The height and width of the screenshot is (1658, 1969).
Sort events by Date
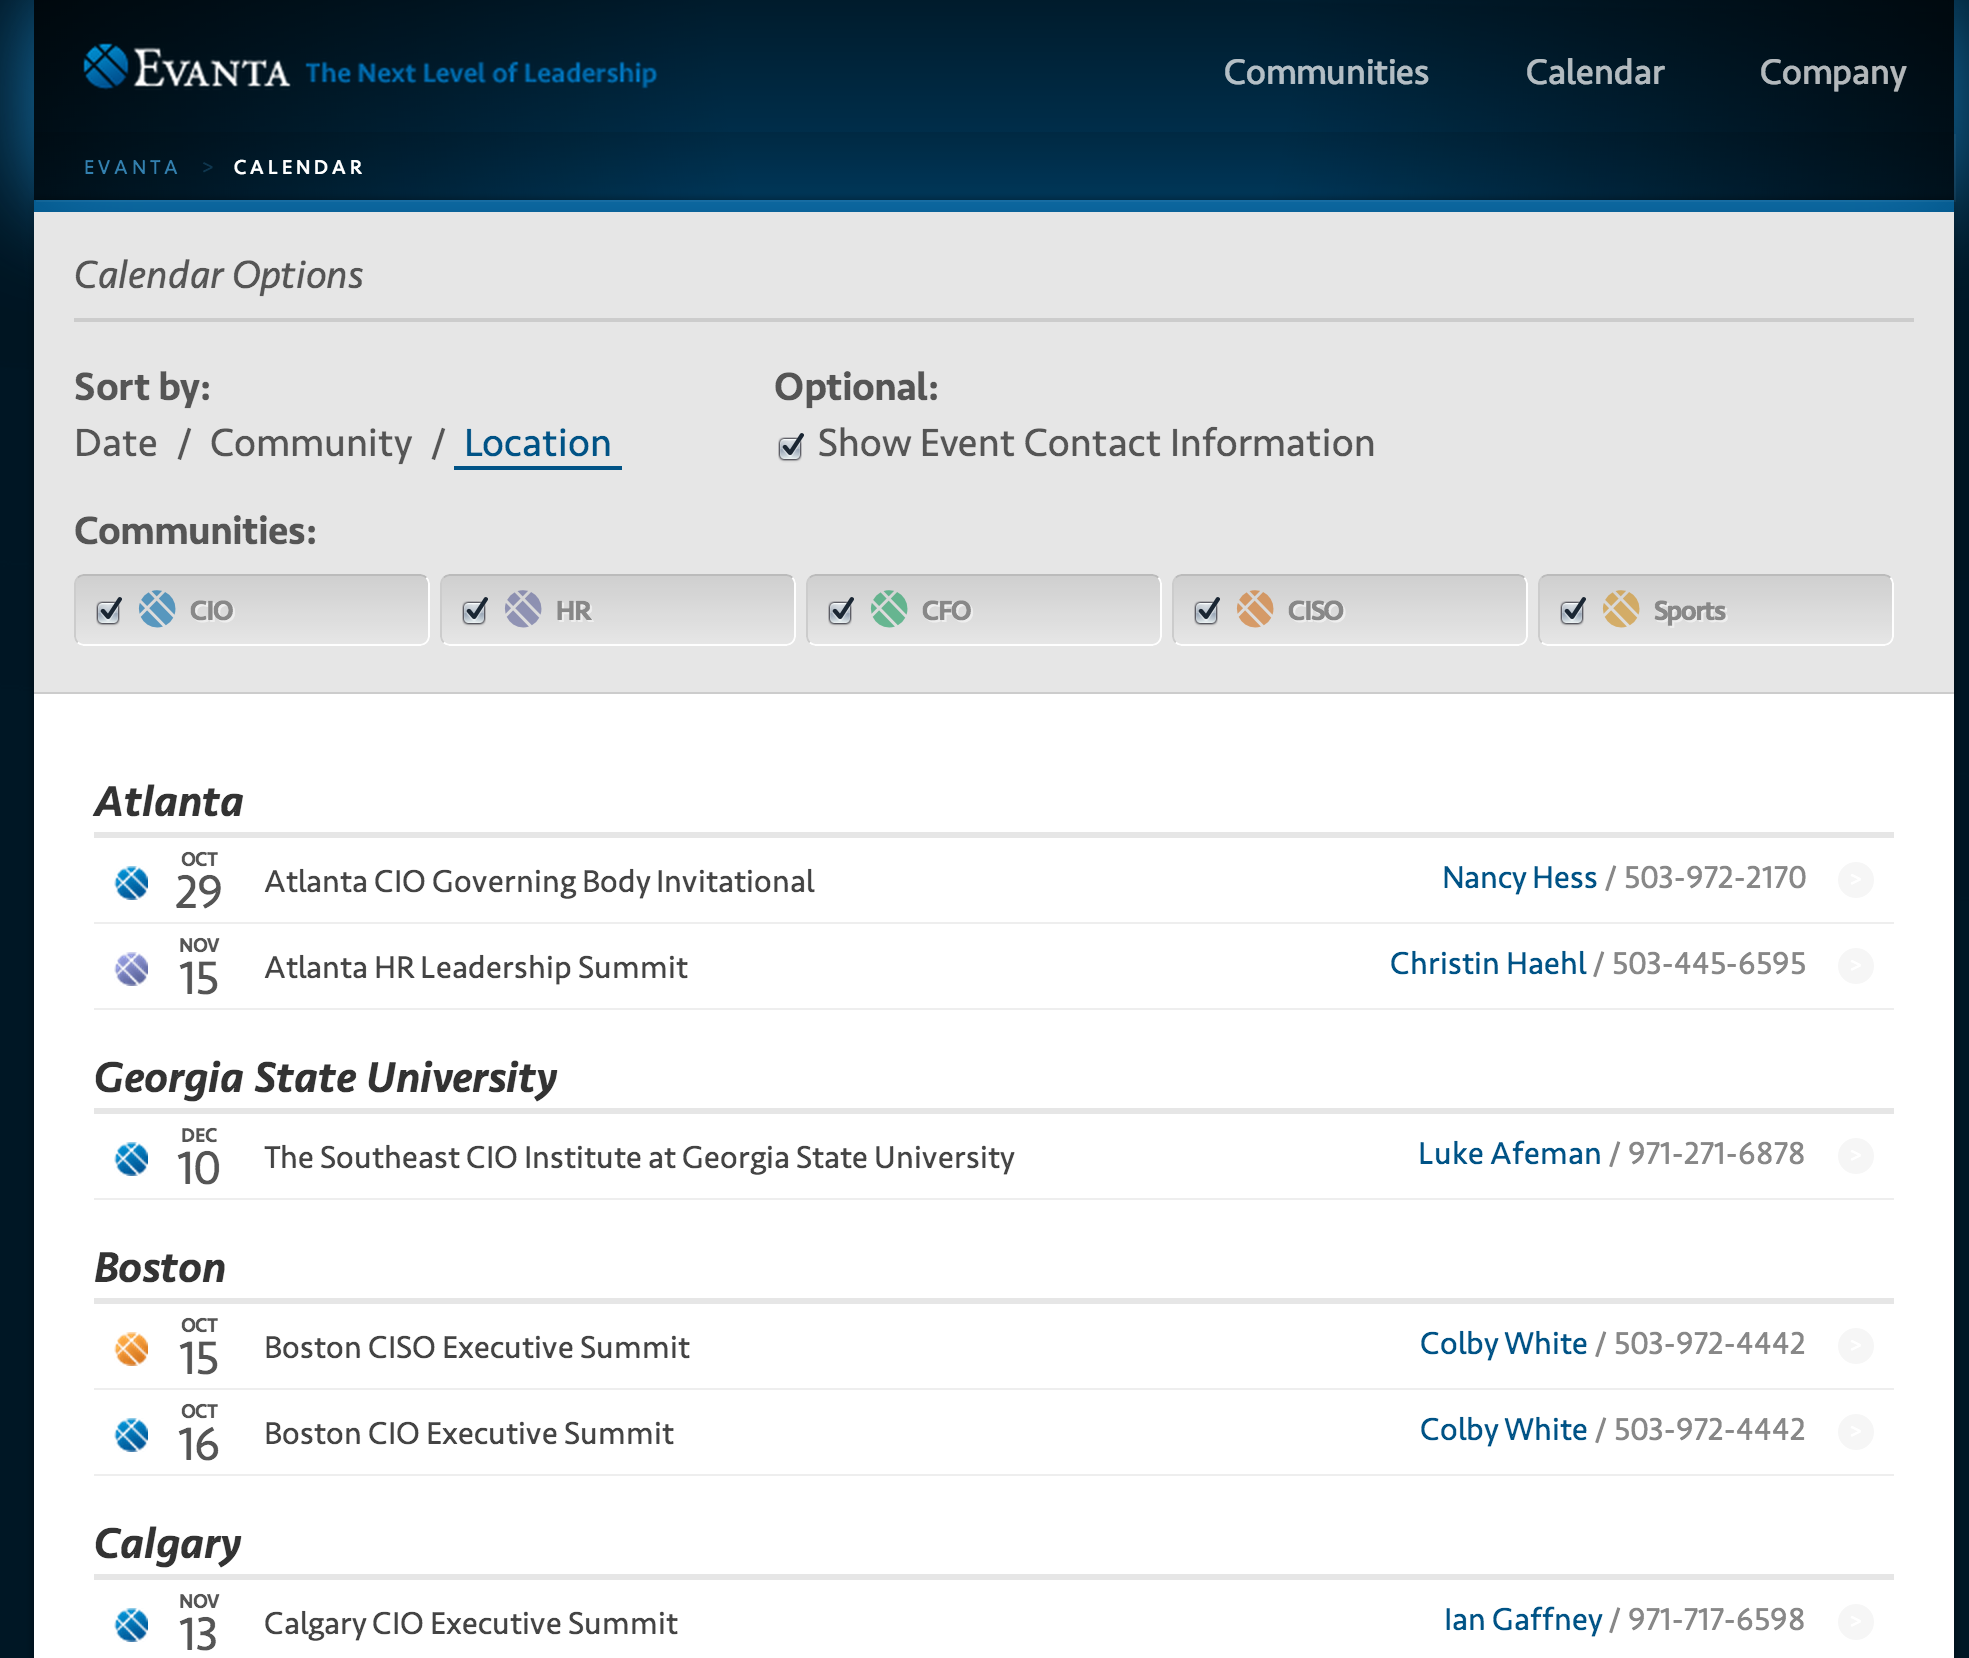coord(116,443)
